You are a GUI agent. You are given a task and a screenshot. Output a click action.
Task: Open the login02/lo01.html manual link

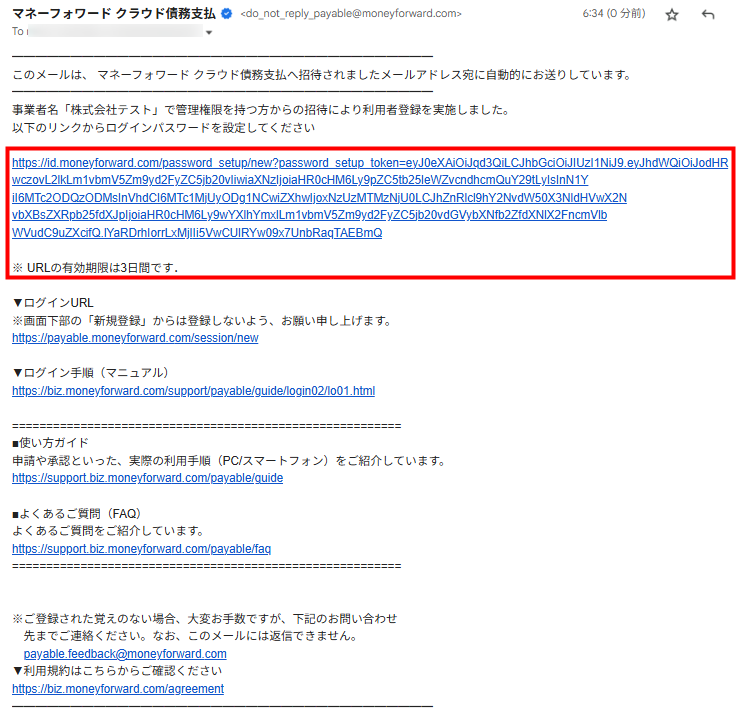[x=193, y=391]
